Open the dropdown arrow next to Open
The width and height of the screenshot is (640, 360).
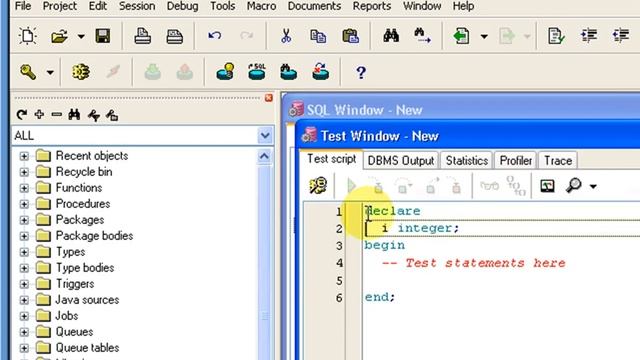pyautogui.click(x=81, y=37)
